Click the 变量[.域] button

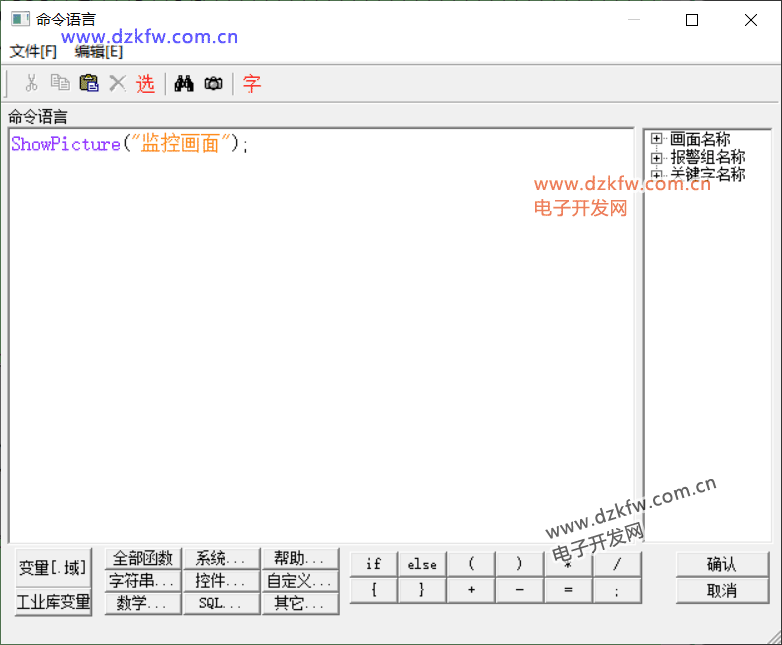pos(53,567)
